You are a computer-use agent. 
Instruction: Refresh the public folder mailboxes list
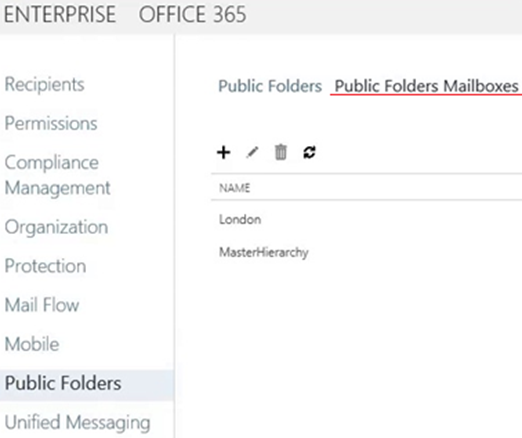tap(309, 152)
